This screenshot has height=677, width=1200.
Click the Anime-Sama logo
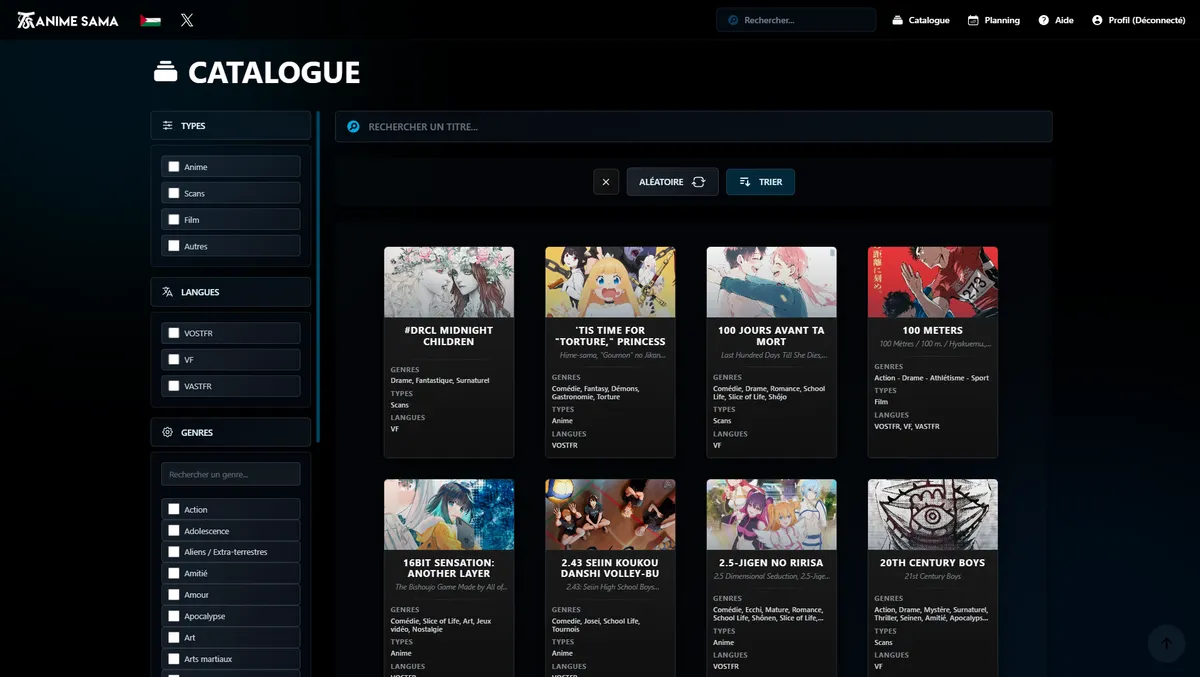point(66,19)
